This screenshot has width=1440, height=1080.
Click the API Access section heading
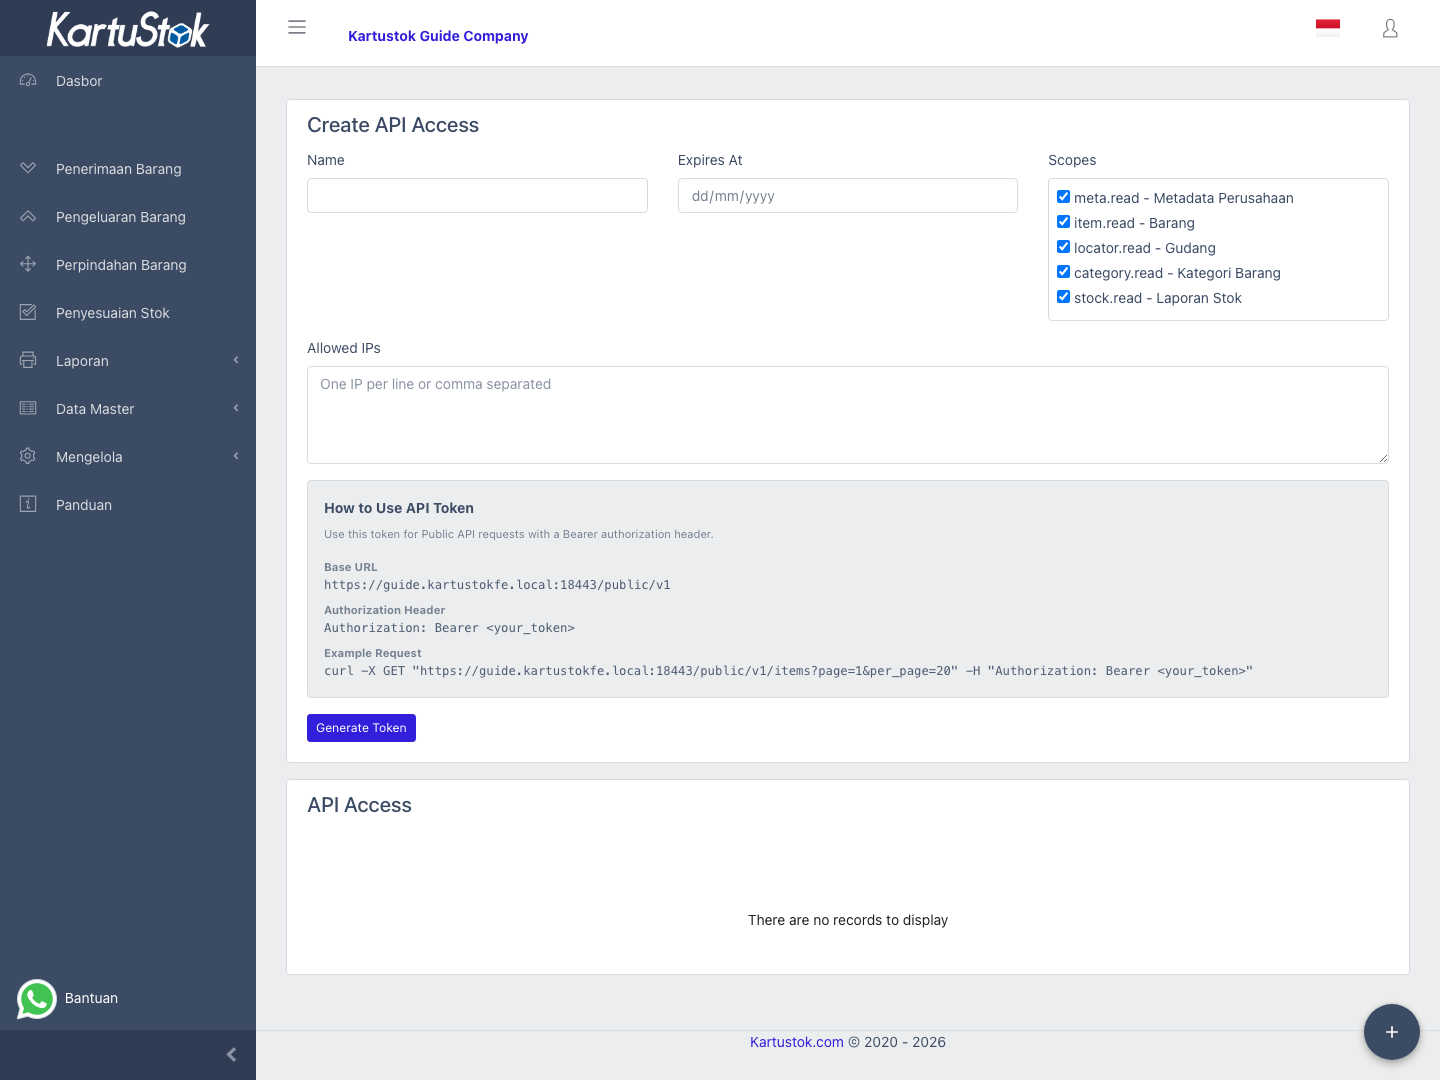coord(359,805)
